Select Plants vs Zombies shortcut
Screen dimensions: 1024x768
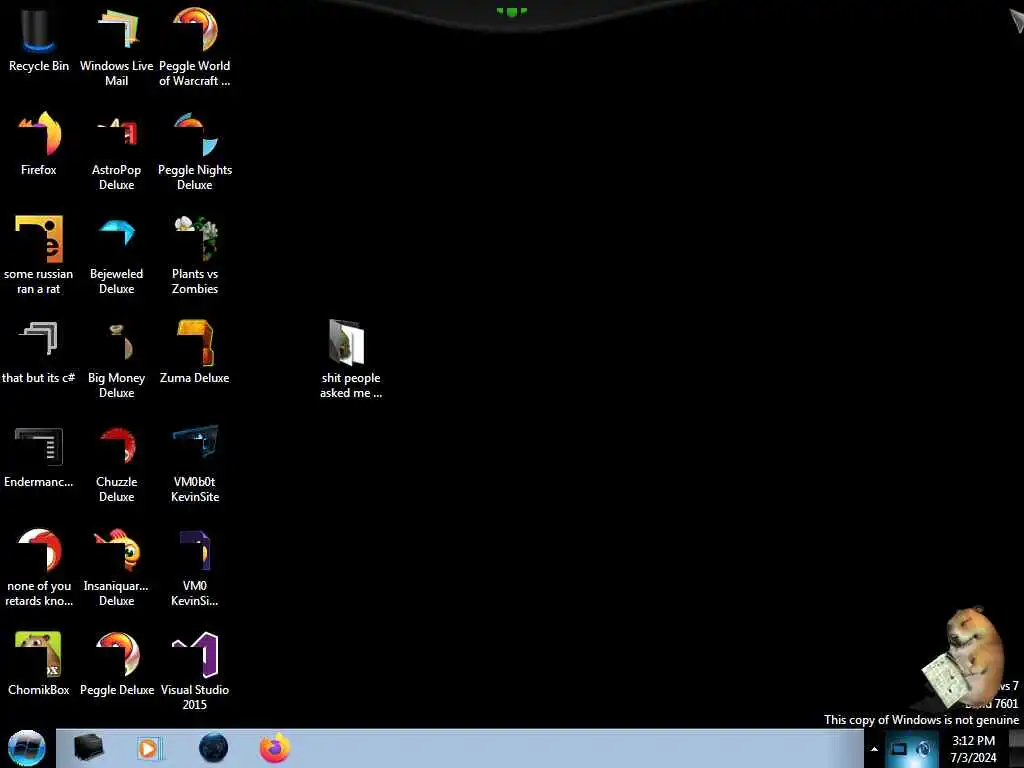click(x=195, y=255)
